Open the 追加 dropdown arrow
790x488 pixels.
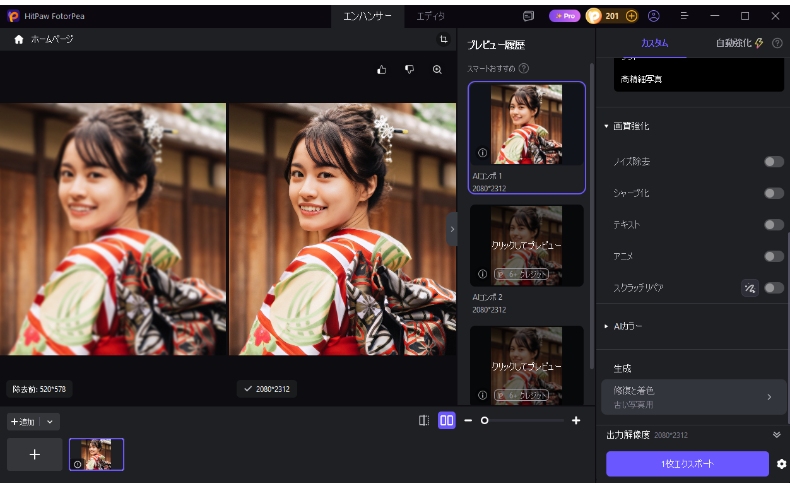pos(49,422)
